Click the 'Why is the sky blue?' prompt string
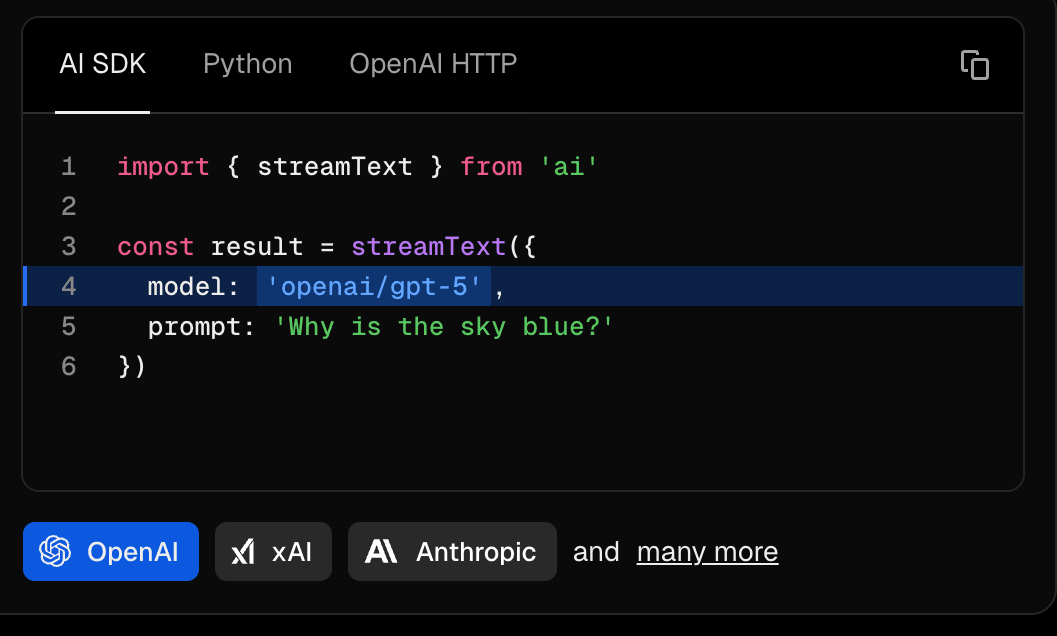 point(444,327)
